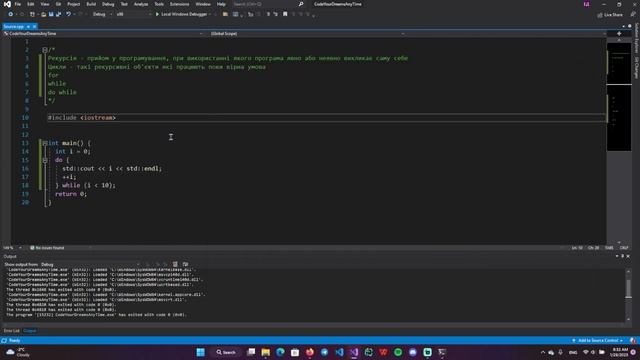Open the File menu

click(18, 4)
